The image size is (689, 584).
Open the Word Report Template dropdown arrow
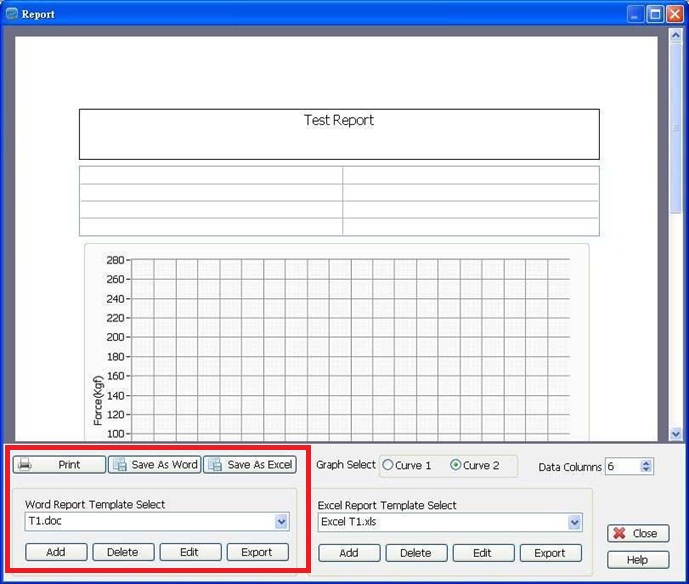281,522
